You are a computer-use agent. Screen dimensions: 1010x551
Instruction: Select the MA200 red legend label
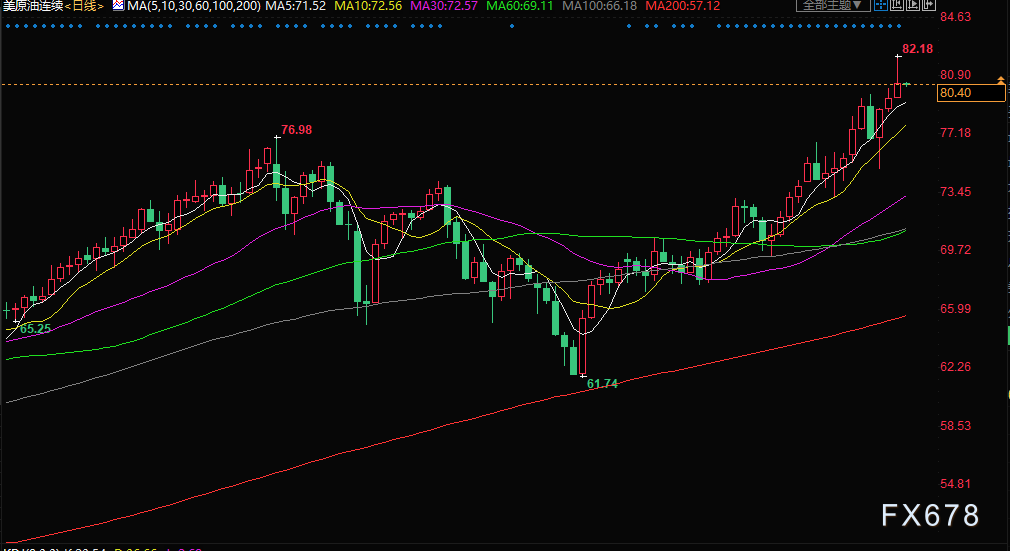(683, 6)
